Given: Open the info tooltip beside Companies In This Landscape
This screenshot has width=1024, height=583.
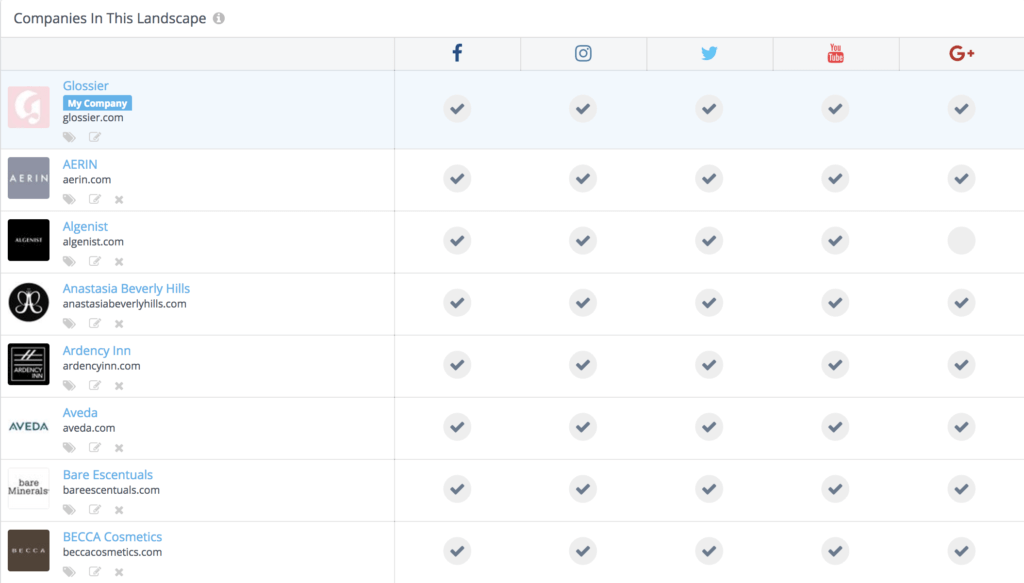Looking at the screenshot, I should (218, 18).
